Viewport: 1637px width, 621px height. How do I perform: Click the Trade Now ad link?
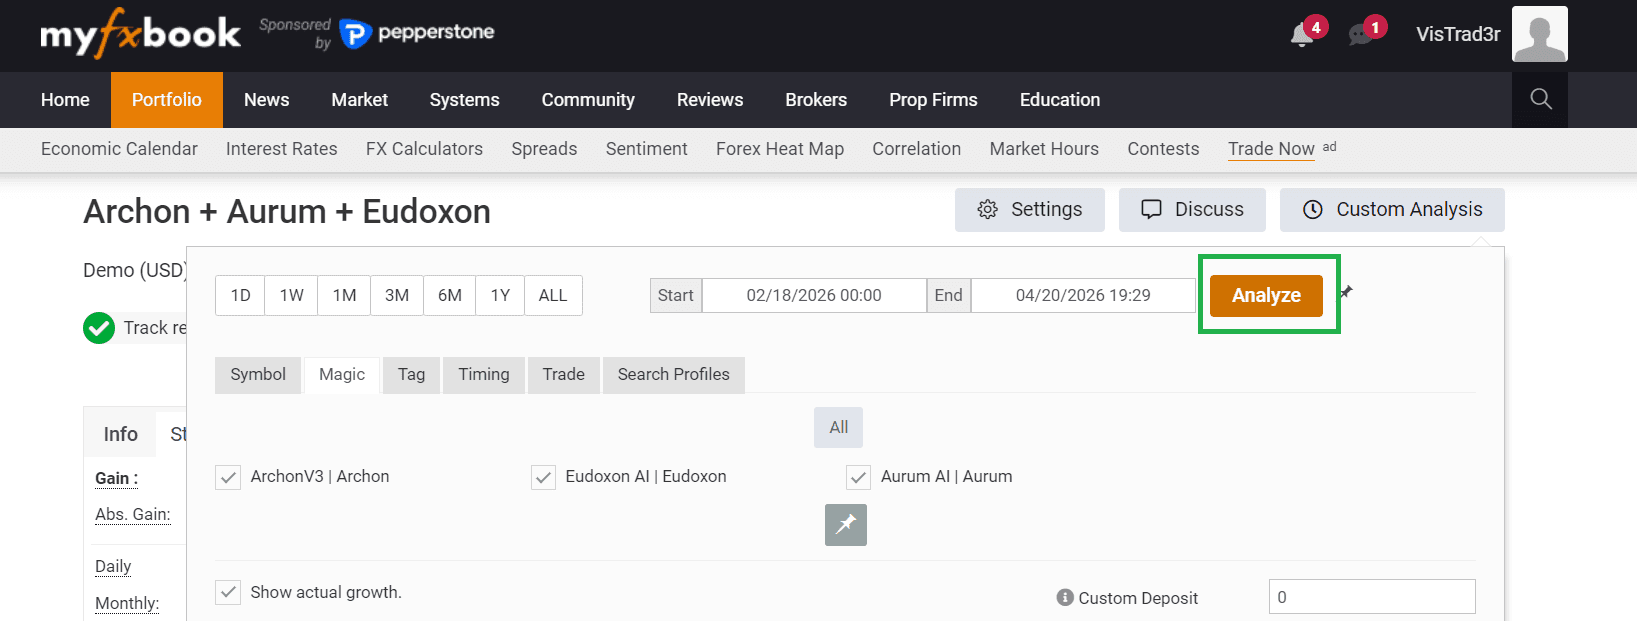[1272, 149]
